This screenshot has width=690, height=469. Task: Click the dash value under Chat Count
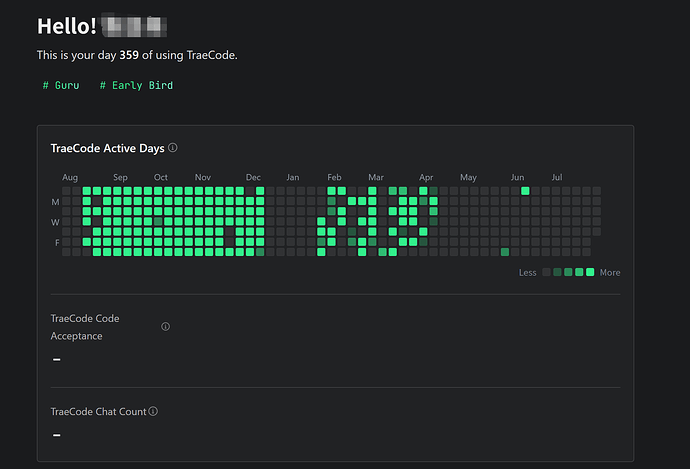(x=57, y=435)
